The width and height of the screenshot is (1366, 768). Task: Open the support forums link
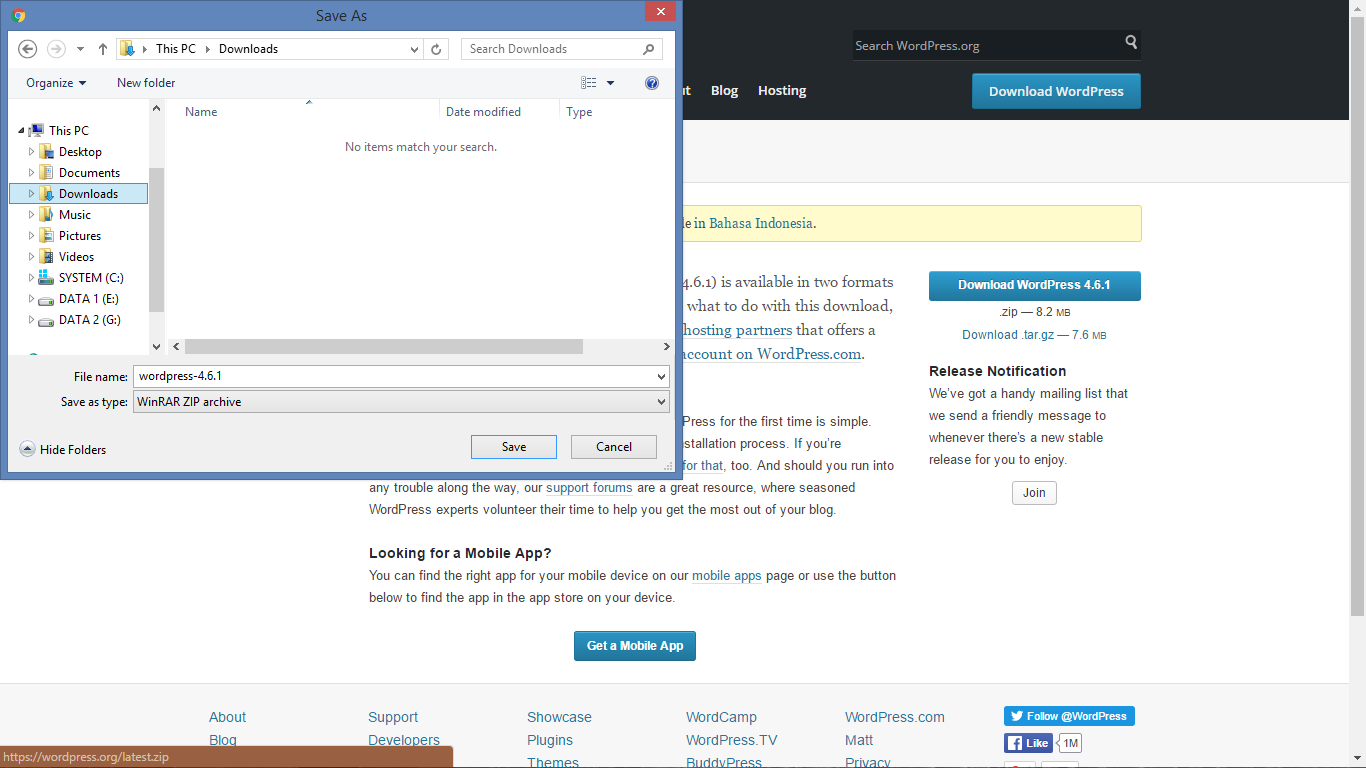coord(589,488)
